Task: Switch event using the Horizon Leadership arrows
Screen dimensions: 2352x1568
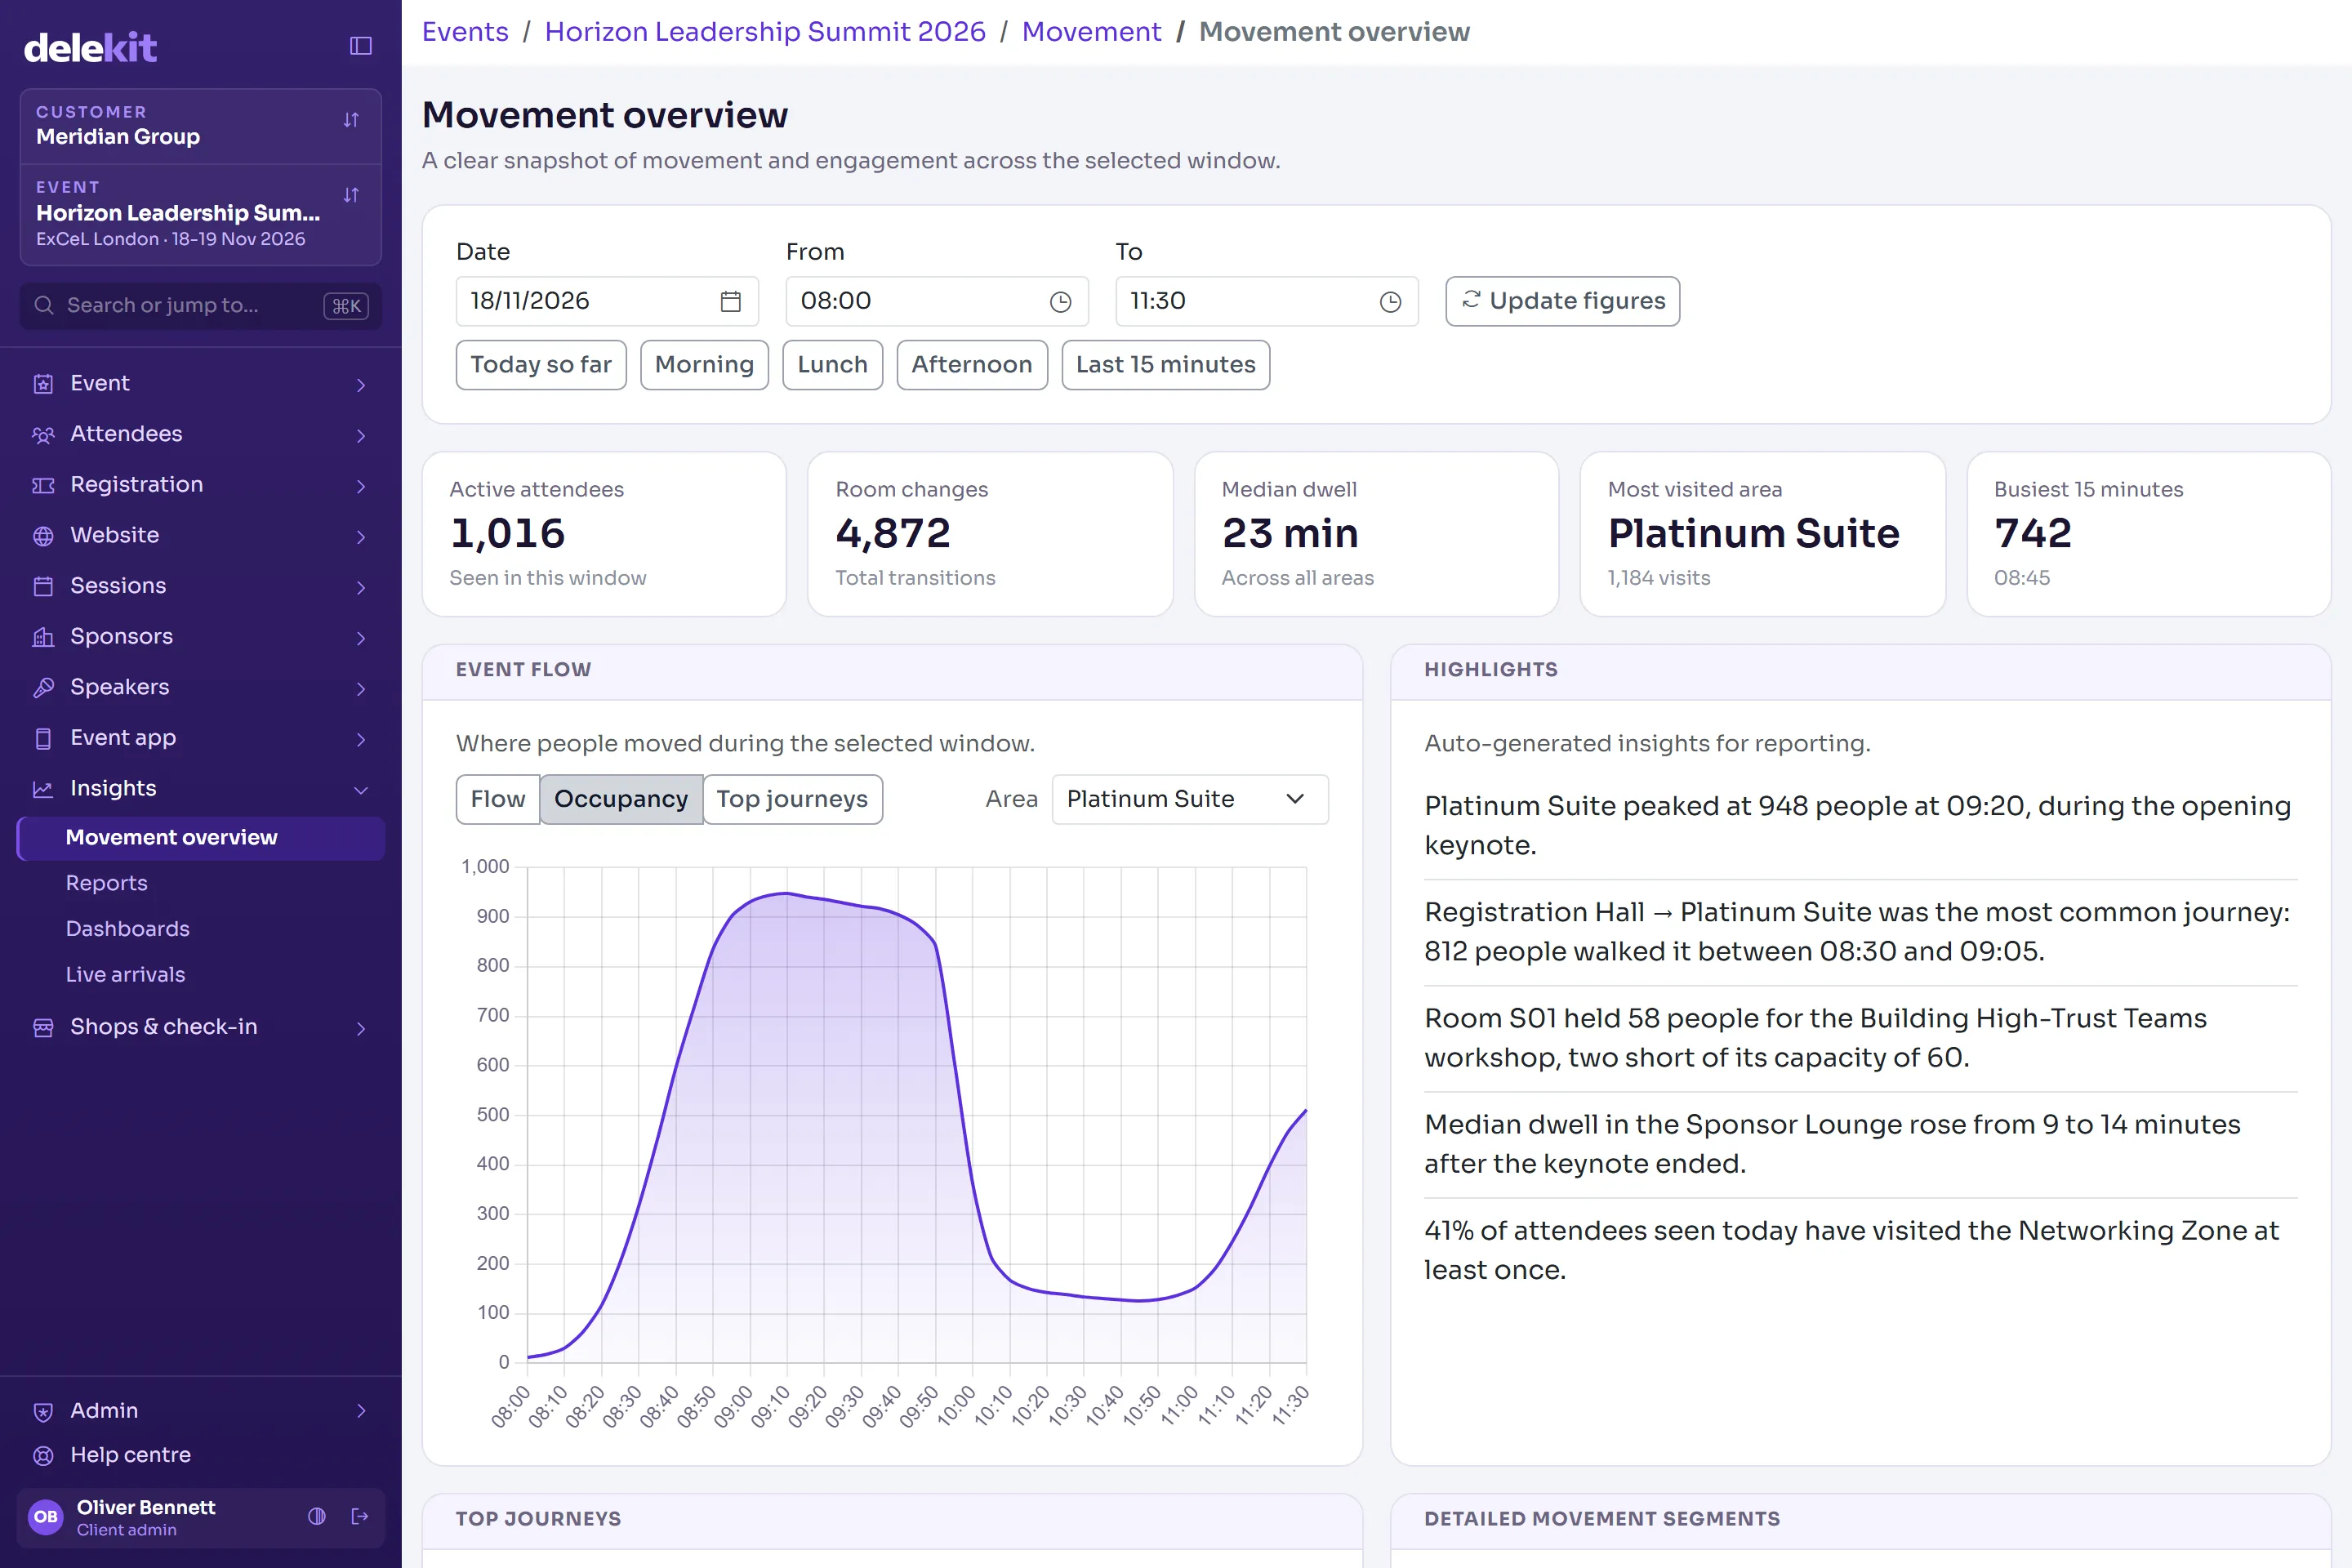Action: (x=351, y=195)
